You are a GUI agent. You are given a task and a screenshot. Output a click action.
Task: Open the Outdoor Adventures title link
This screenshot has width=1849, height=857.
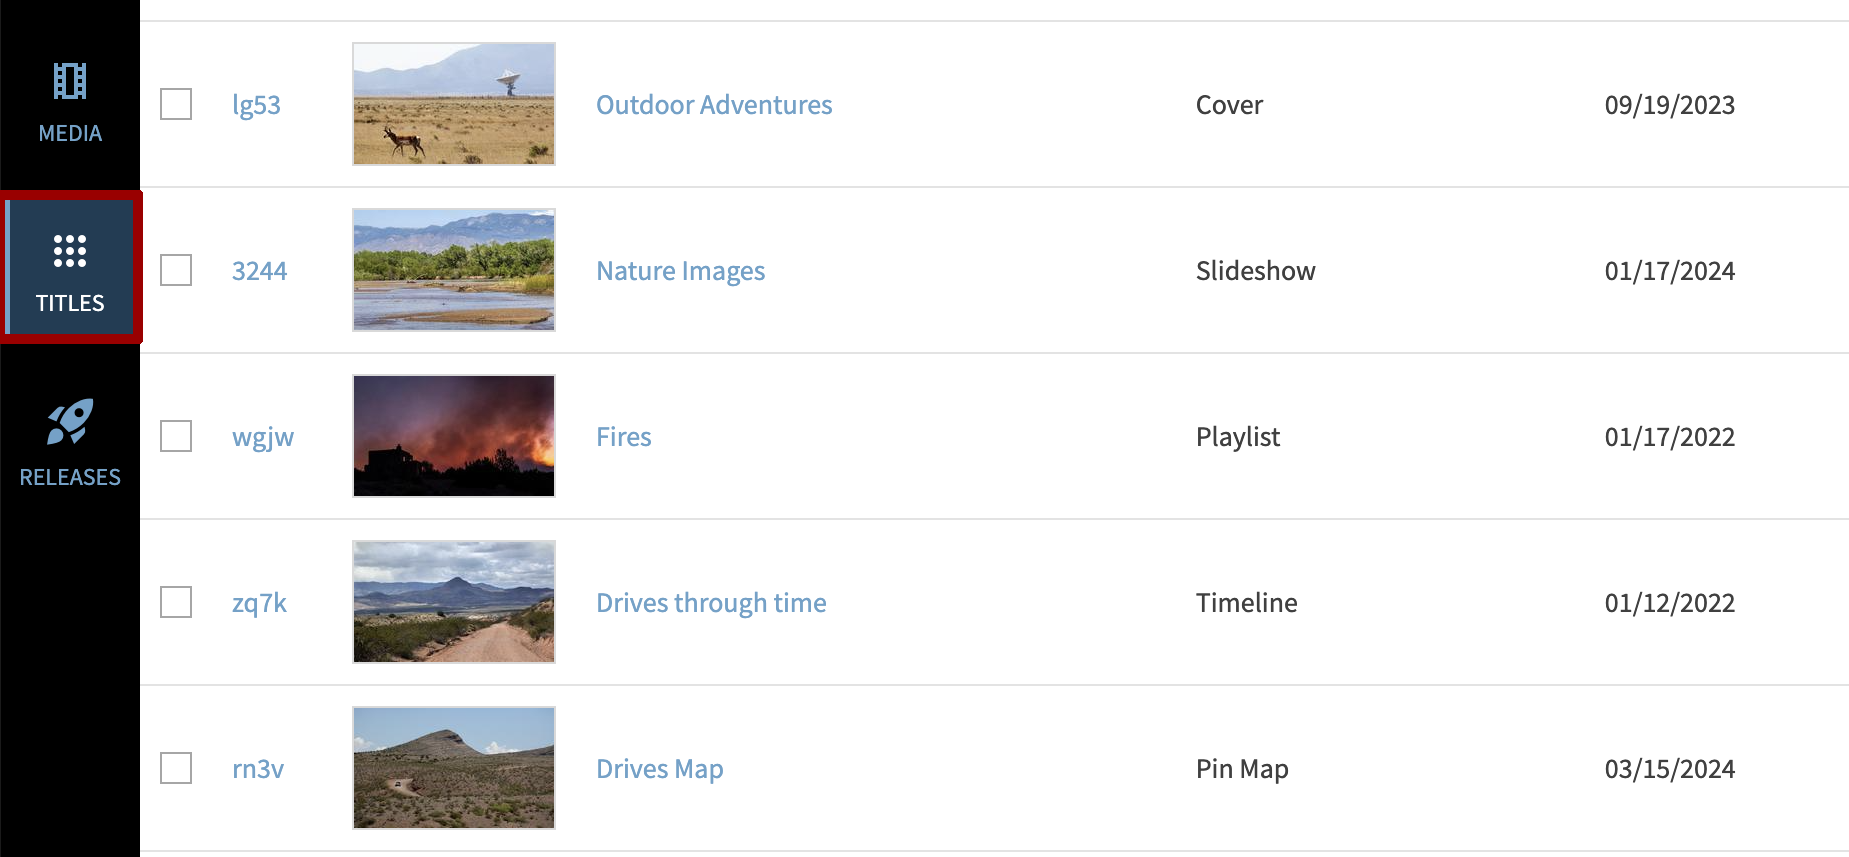click(x=714, y=105)
